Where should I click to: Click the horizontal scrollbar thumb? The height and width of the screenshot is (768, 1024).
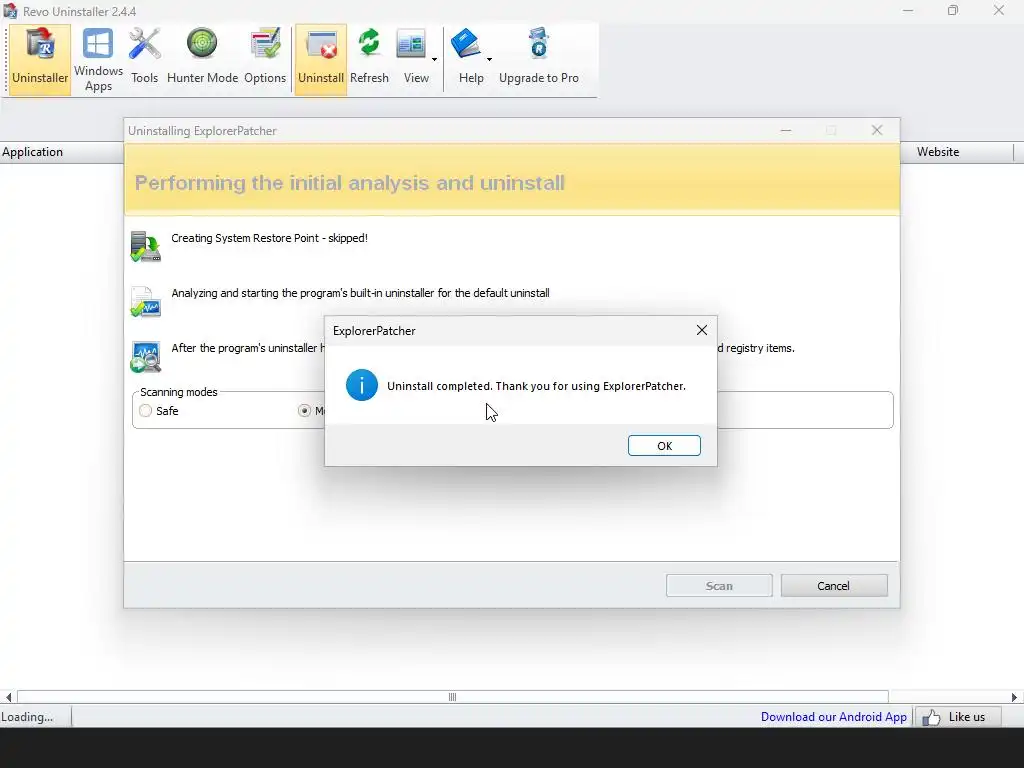tap(453, 697)
